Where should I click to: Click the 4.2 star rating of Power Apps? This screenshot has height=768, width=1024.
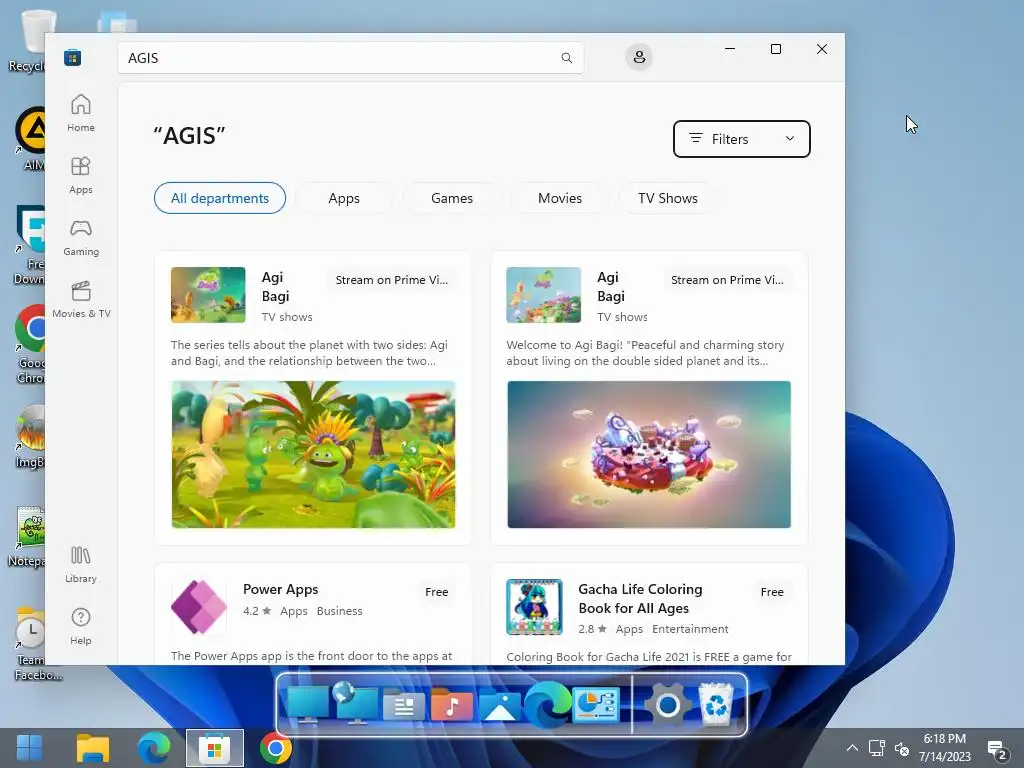(257, 611)
